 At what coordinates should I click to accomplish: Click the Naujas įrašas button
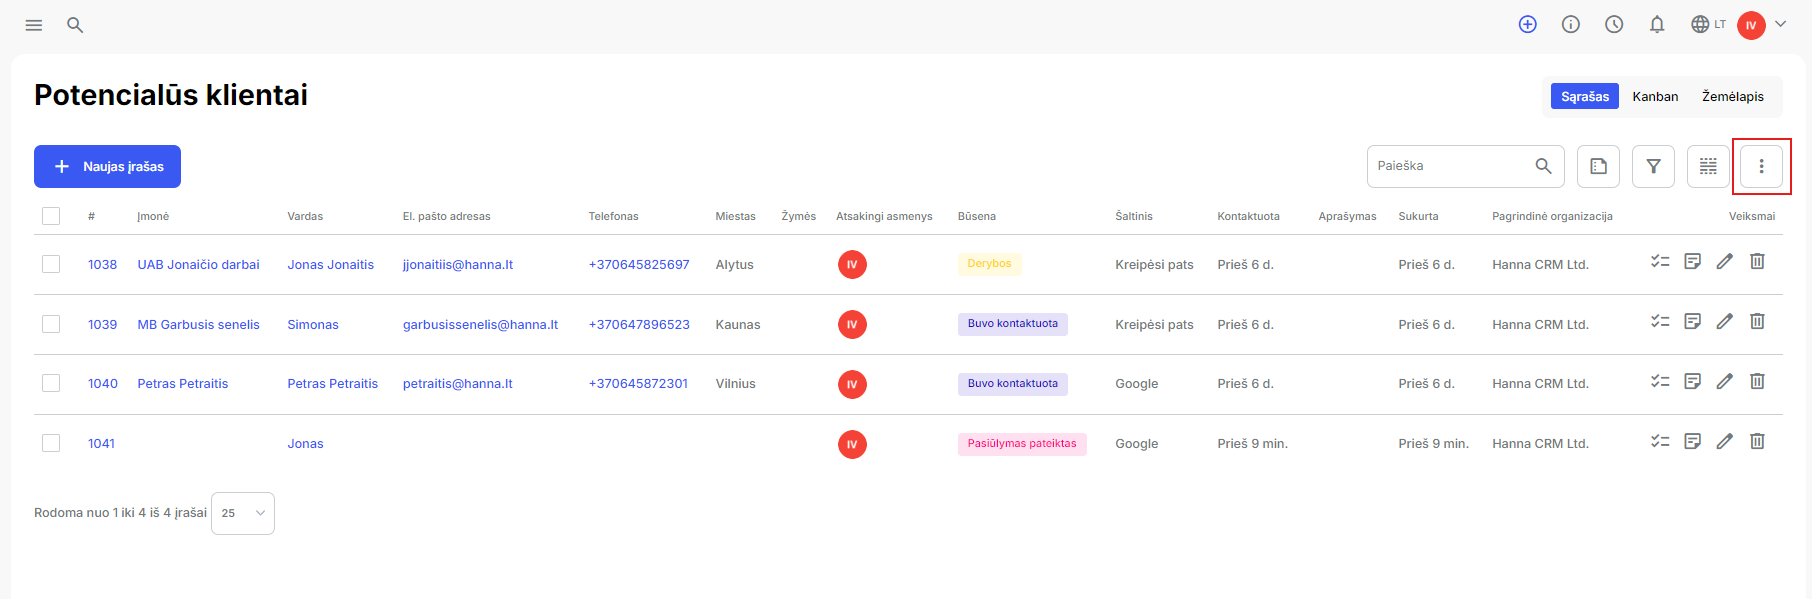[107, 166]
